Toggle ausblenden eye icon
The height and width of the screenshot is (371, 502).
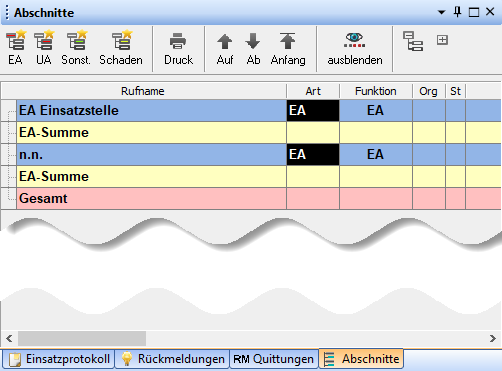click(355, 48)
